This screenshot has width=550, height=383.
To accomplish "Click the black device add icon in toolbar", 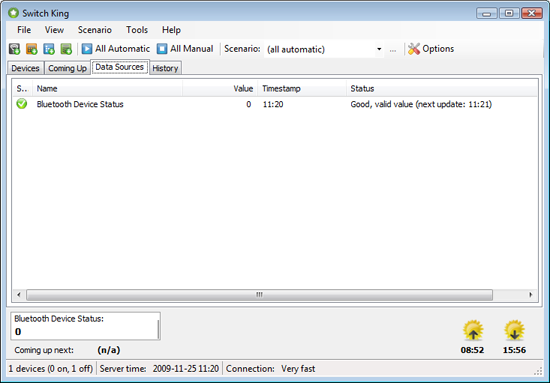I will [x=14, y=49].
